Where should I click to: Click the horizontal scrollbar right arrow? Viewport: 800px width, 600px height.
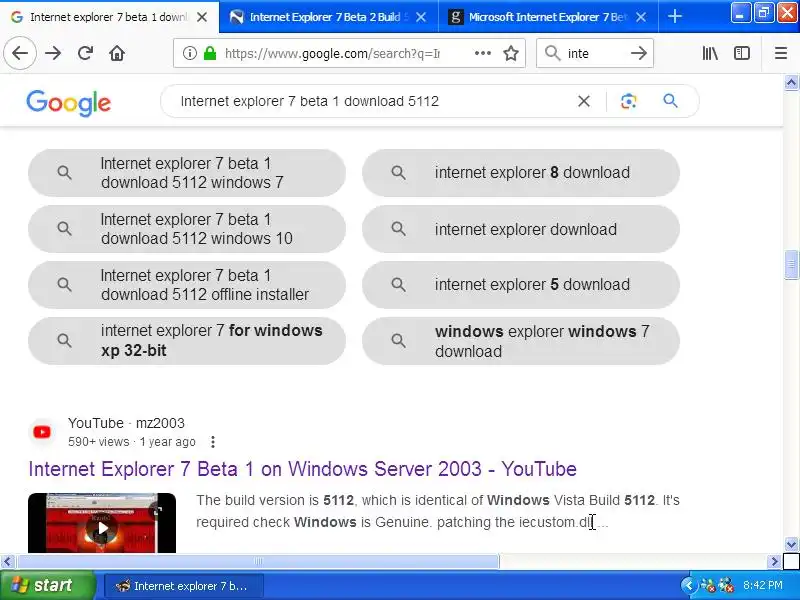pyautogui.click(x=774, y=562)
